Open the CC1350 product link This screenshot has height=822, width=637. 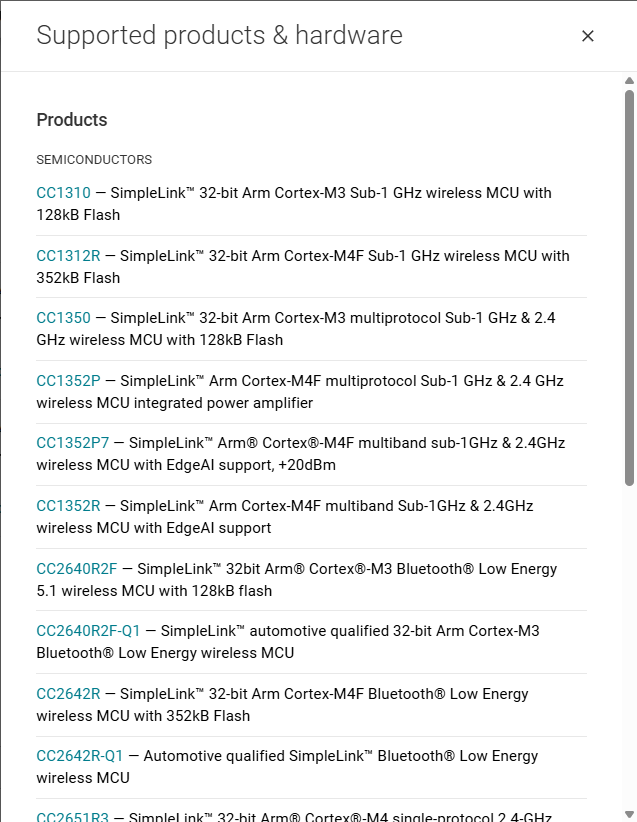click(63, 318)
